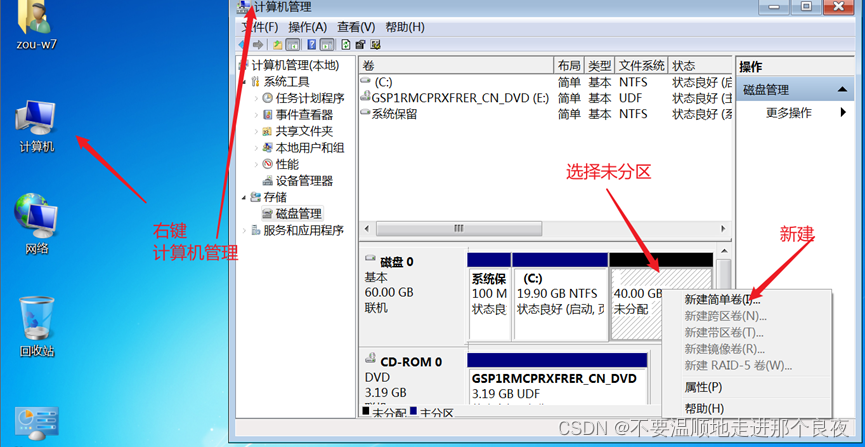Image resolution: width=865 pixels, height=447 pixels.
Task: Collapse the 存储 node arrow
Action: (244, 198)
